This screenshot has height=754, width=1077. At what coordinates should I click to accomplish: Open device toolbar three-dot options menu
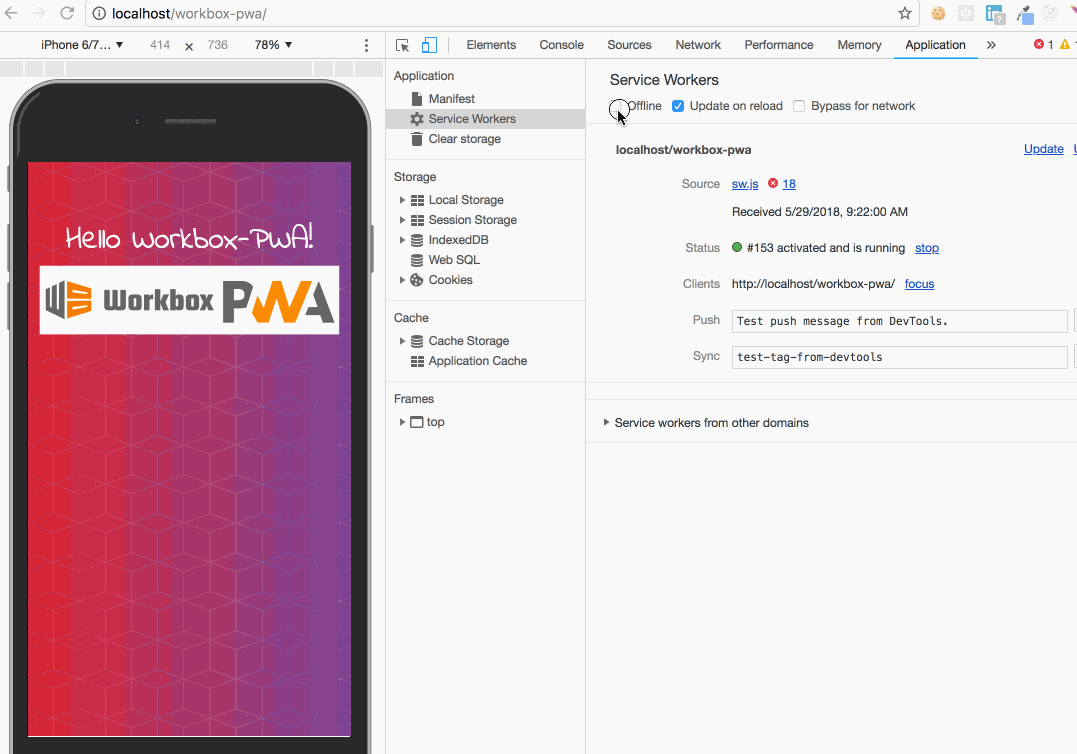pos(367,46)
